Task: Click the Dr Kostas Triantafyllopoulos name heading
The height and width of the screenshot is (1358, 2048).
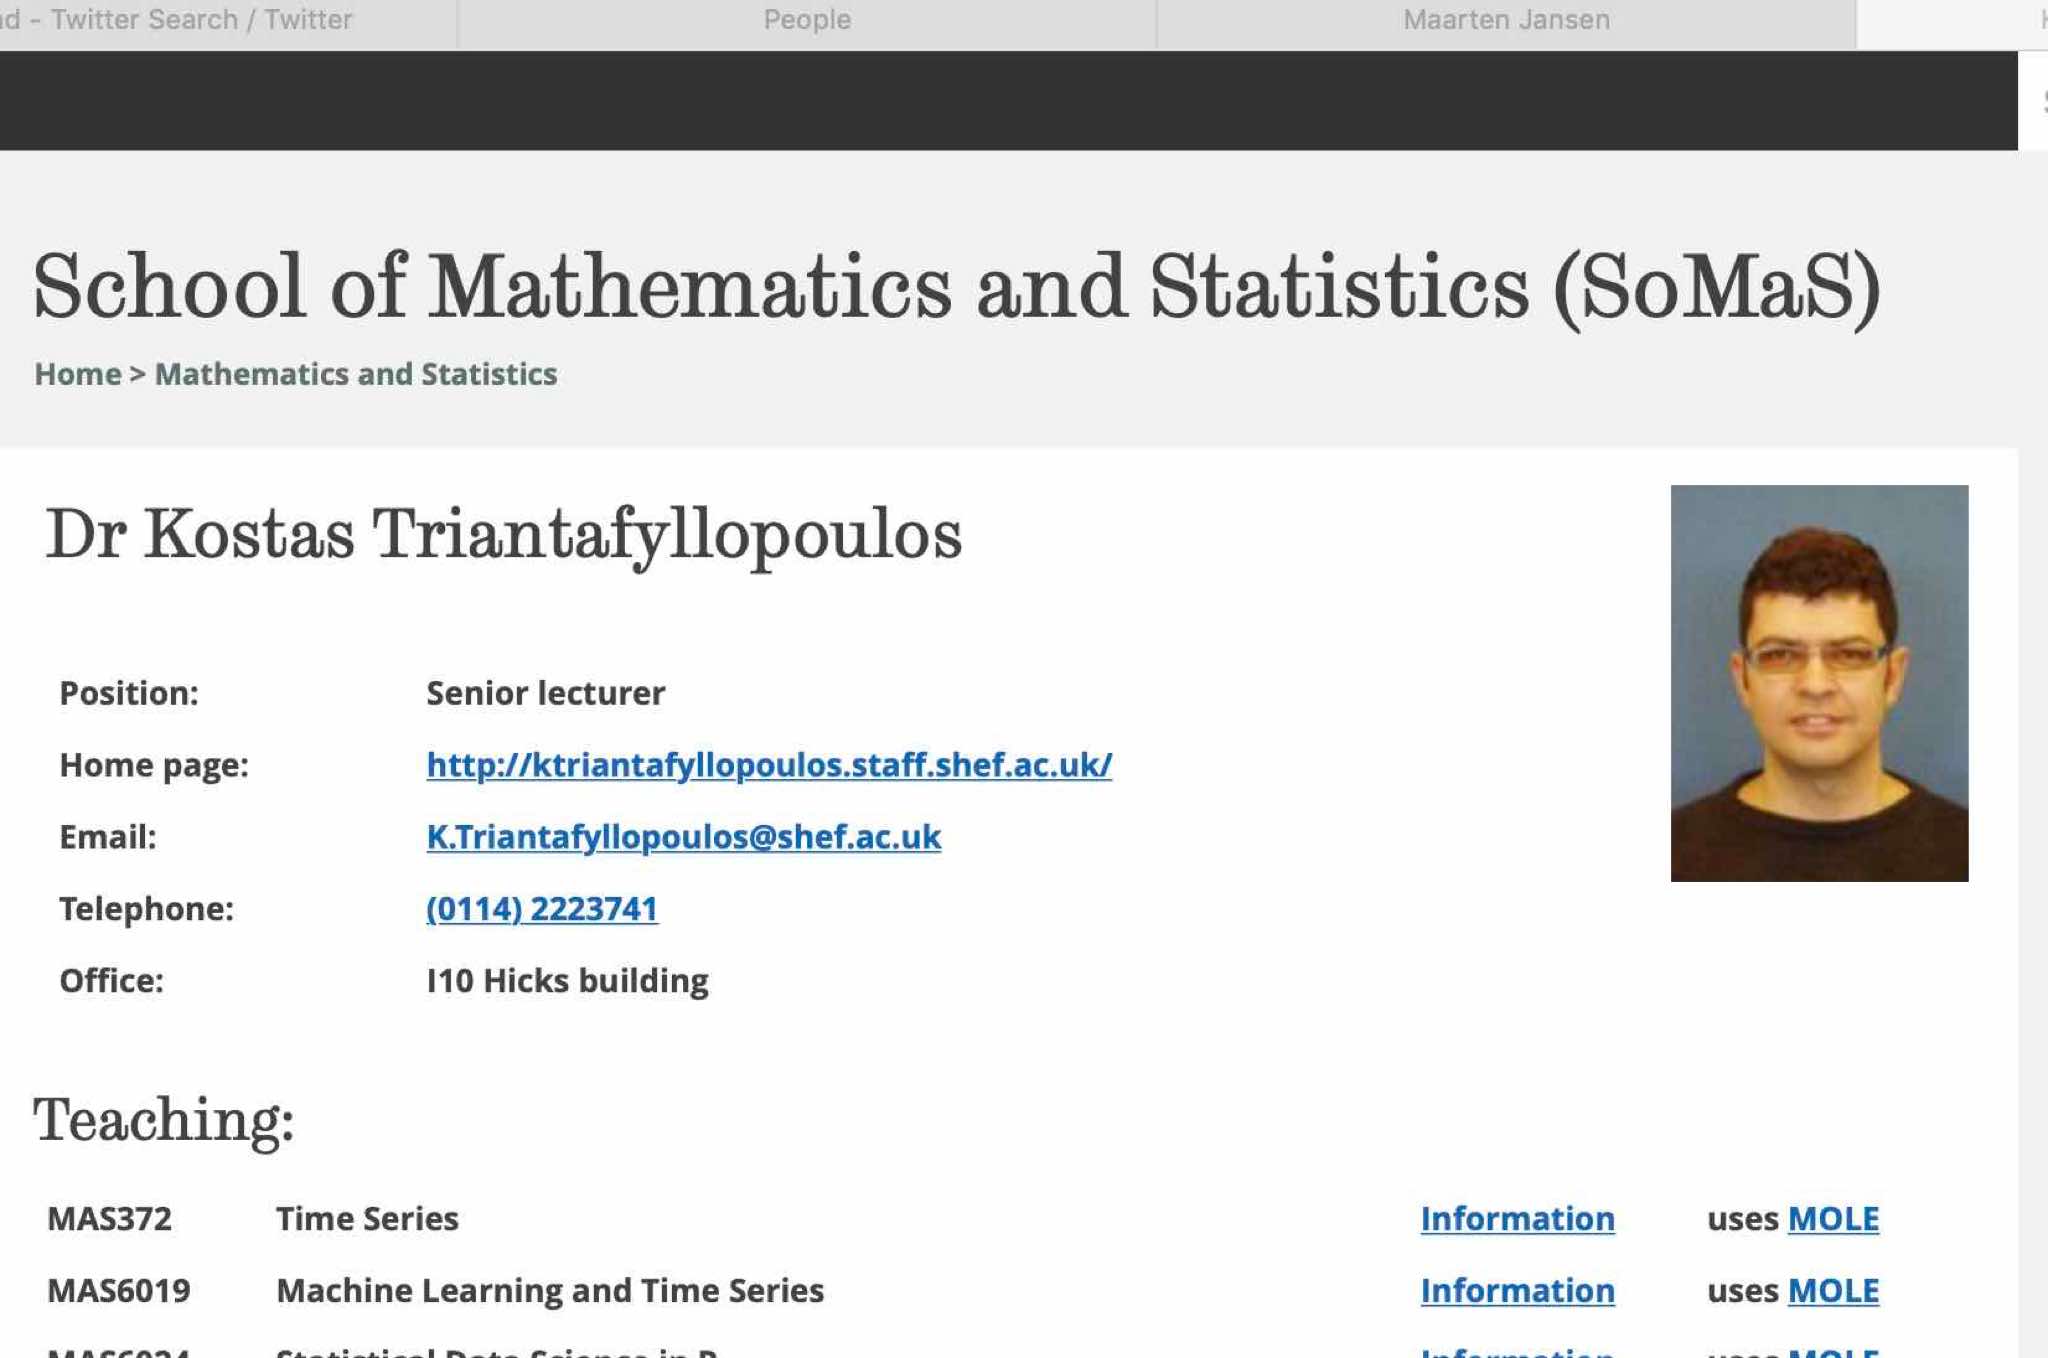Action: 503,534
